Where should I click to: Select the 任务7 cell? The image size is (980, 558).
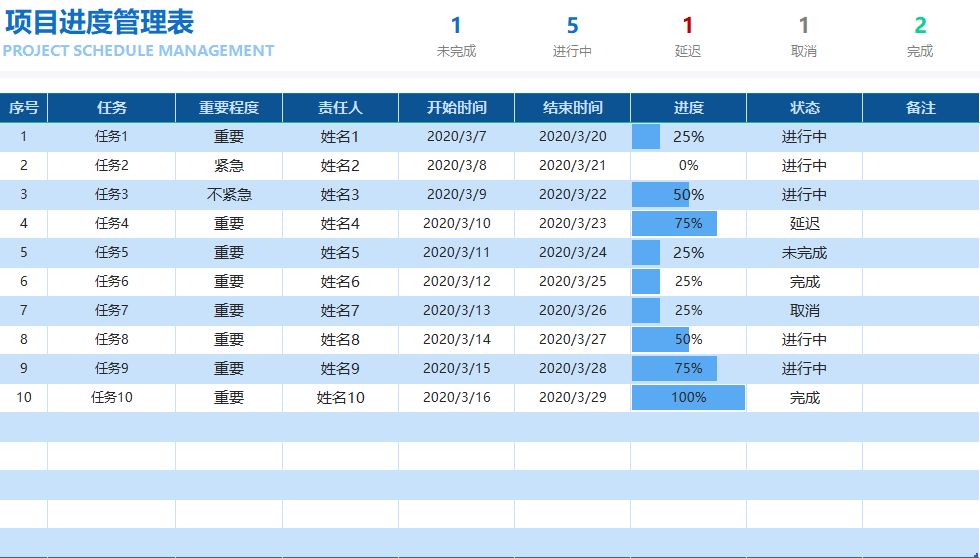[112, 311]
